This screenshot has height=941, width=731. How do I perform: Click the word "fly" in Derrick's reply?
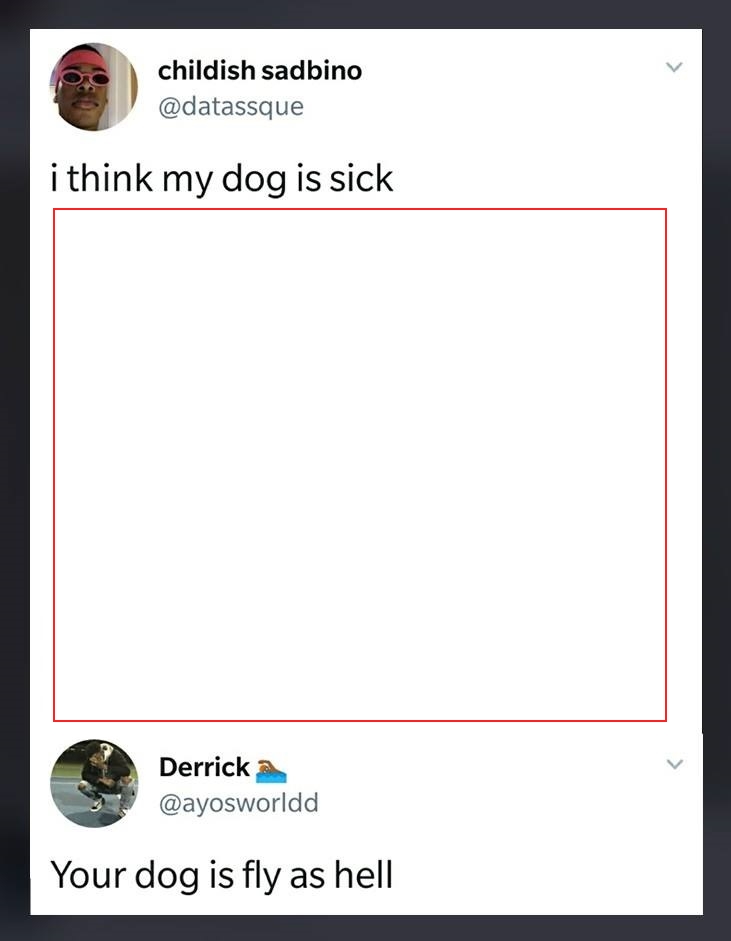(262, 875)
